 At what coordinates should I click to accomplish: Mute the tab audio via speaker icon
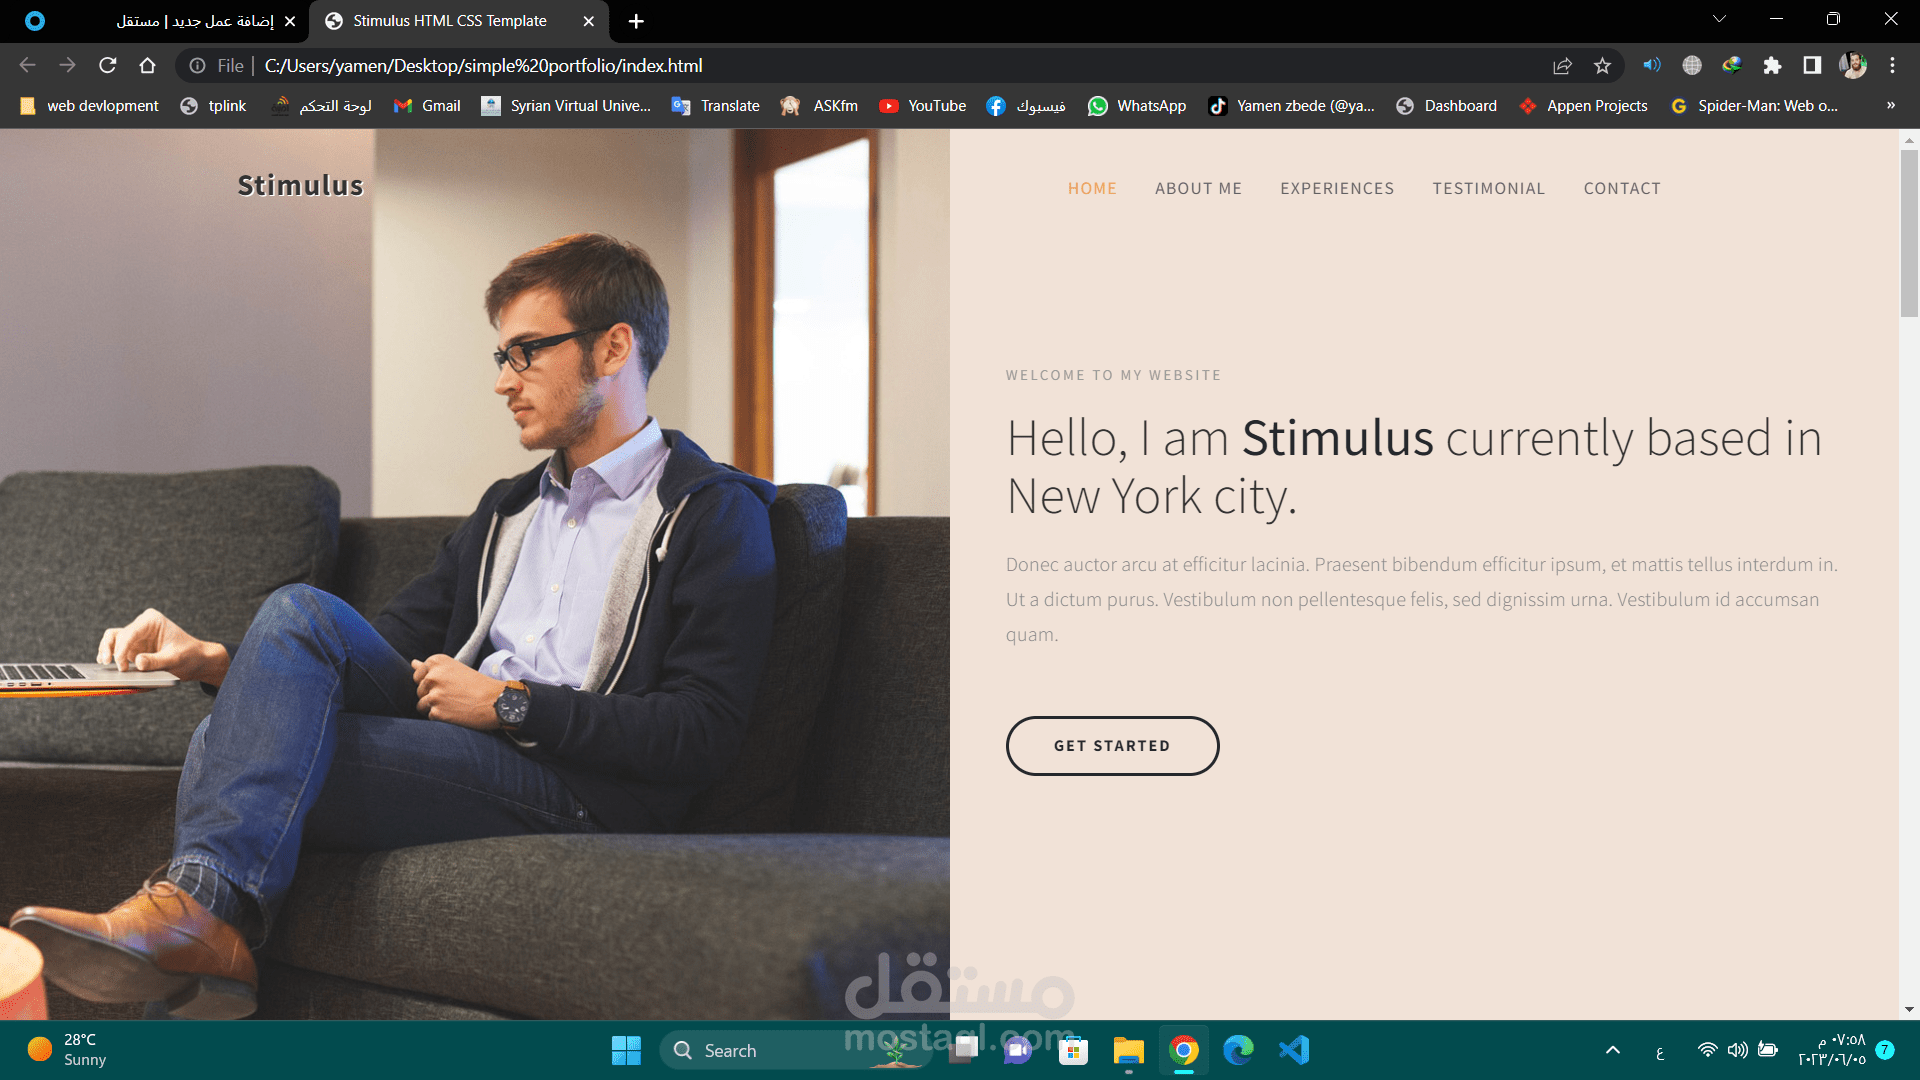[x=1651, y=65]
